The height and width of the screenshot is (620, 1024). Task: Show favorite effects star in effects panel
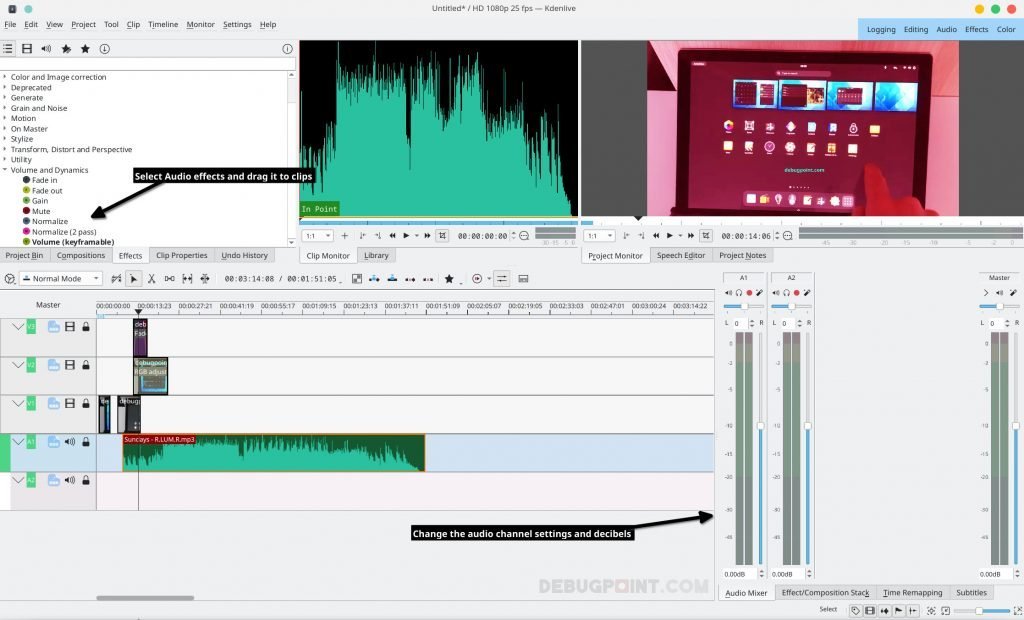pyautogui.click(x=85, y=48)
